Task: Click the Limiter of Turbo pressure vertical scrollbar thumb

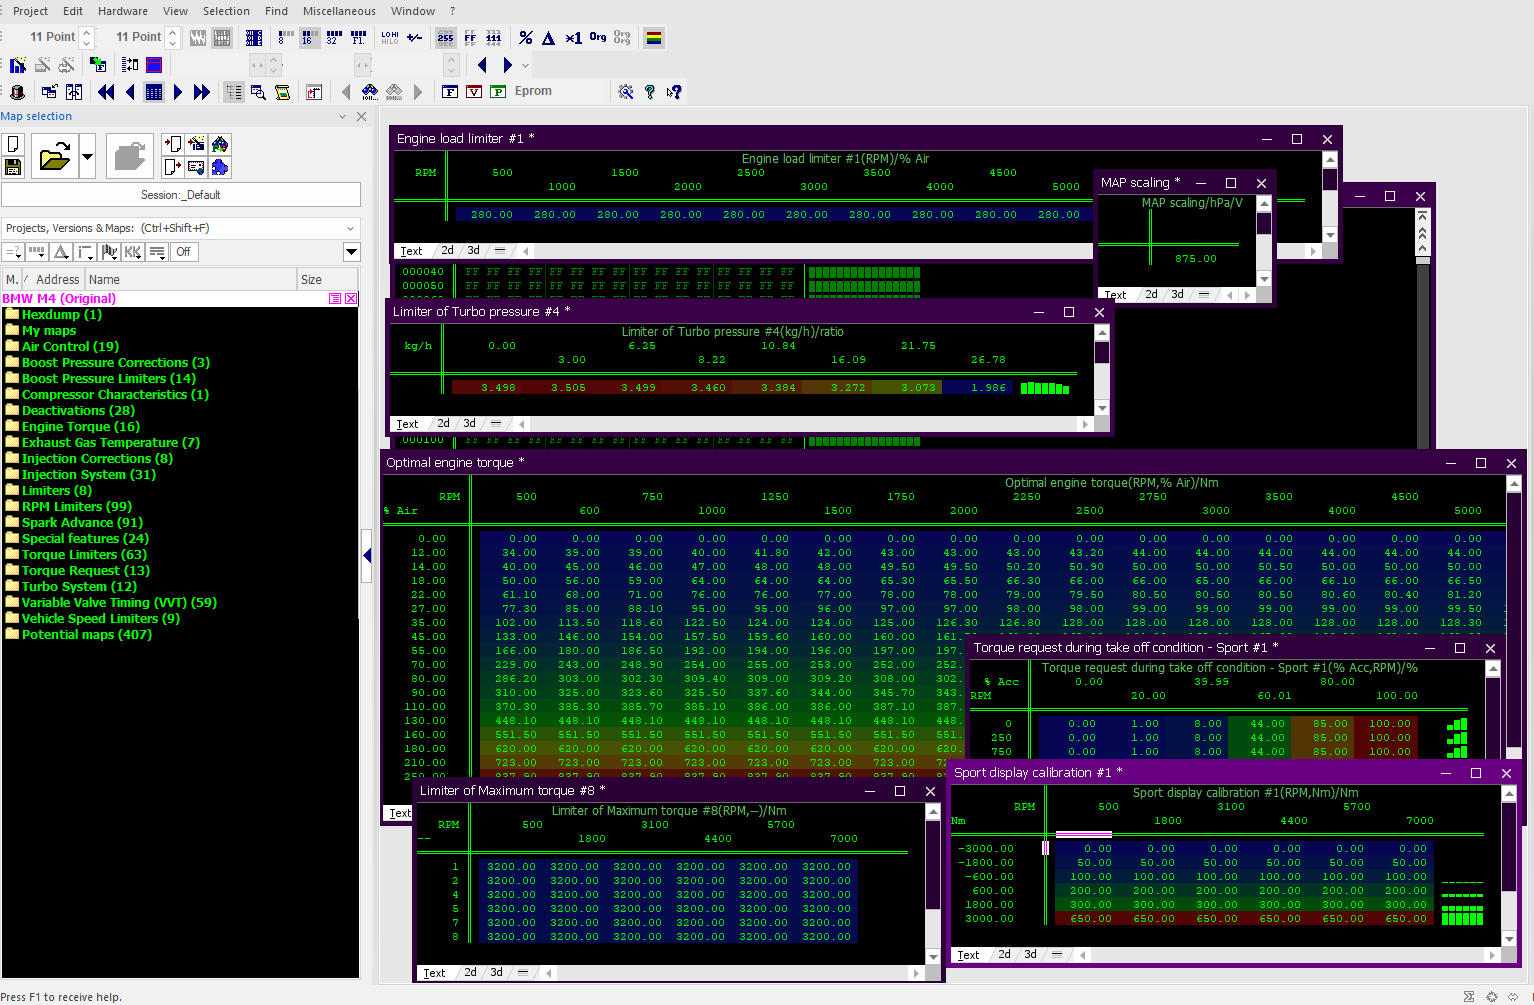Action: (x=1102, y=354)
